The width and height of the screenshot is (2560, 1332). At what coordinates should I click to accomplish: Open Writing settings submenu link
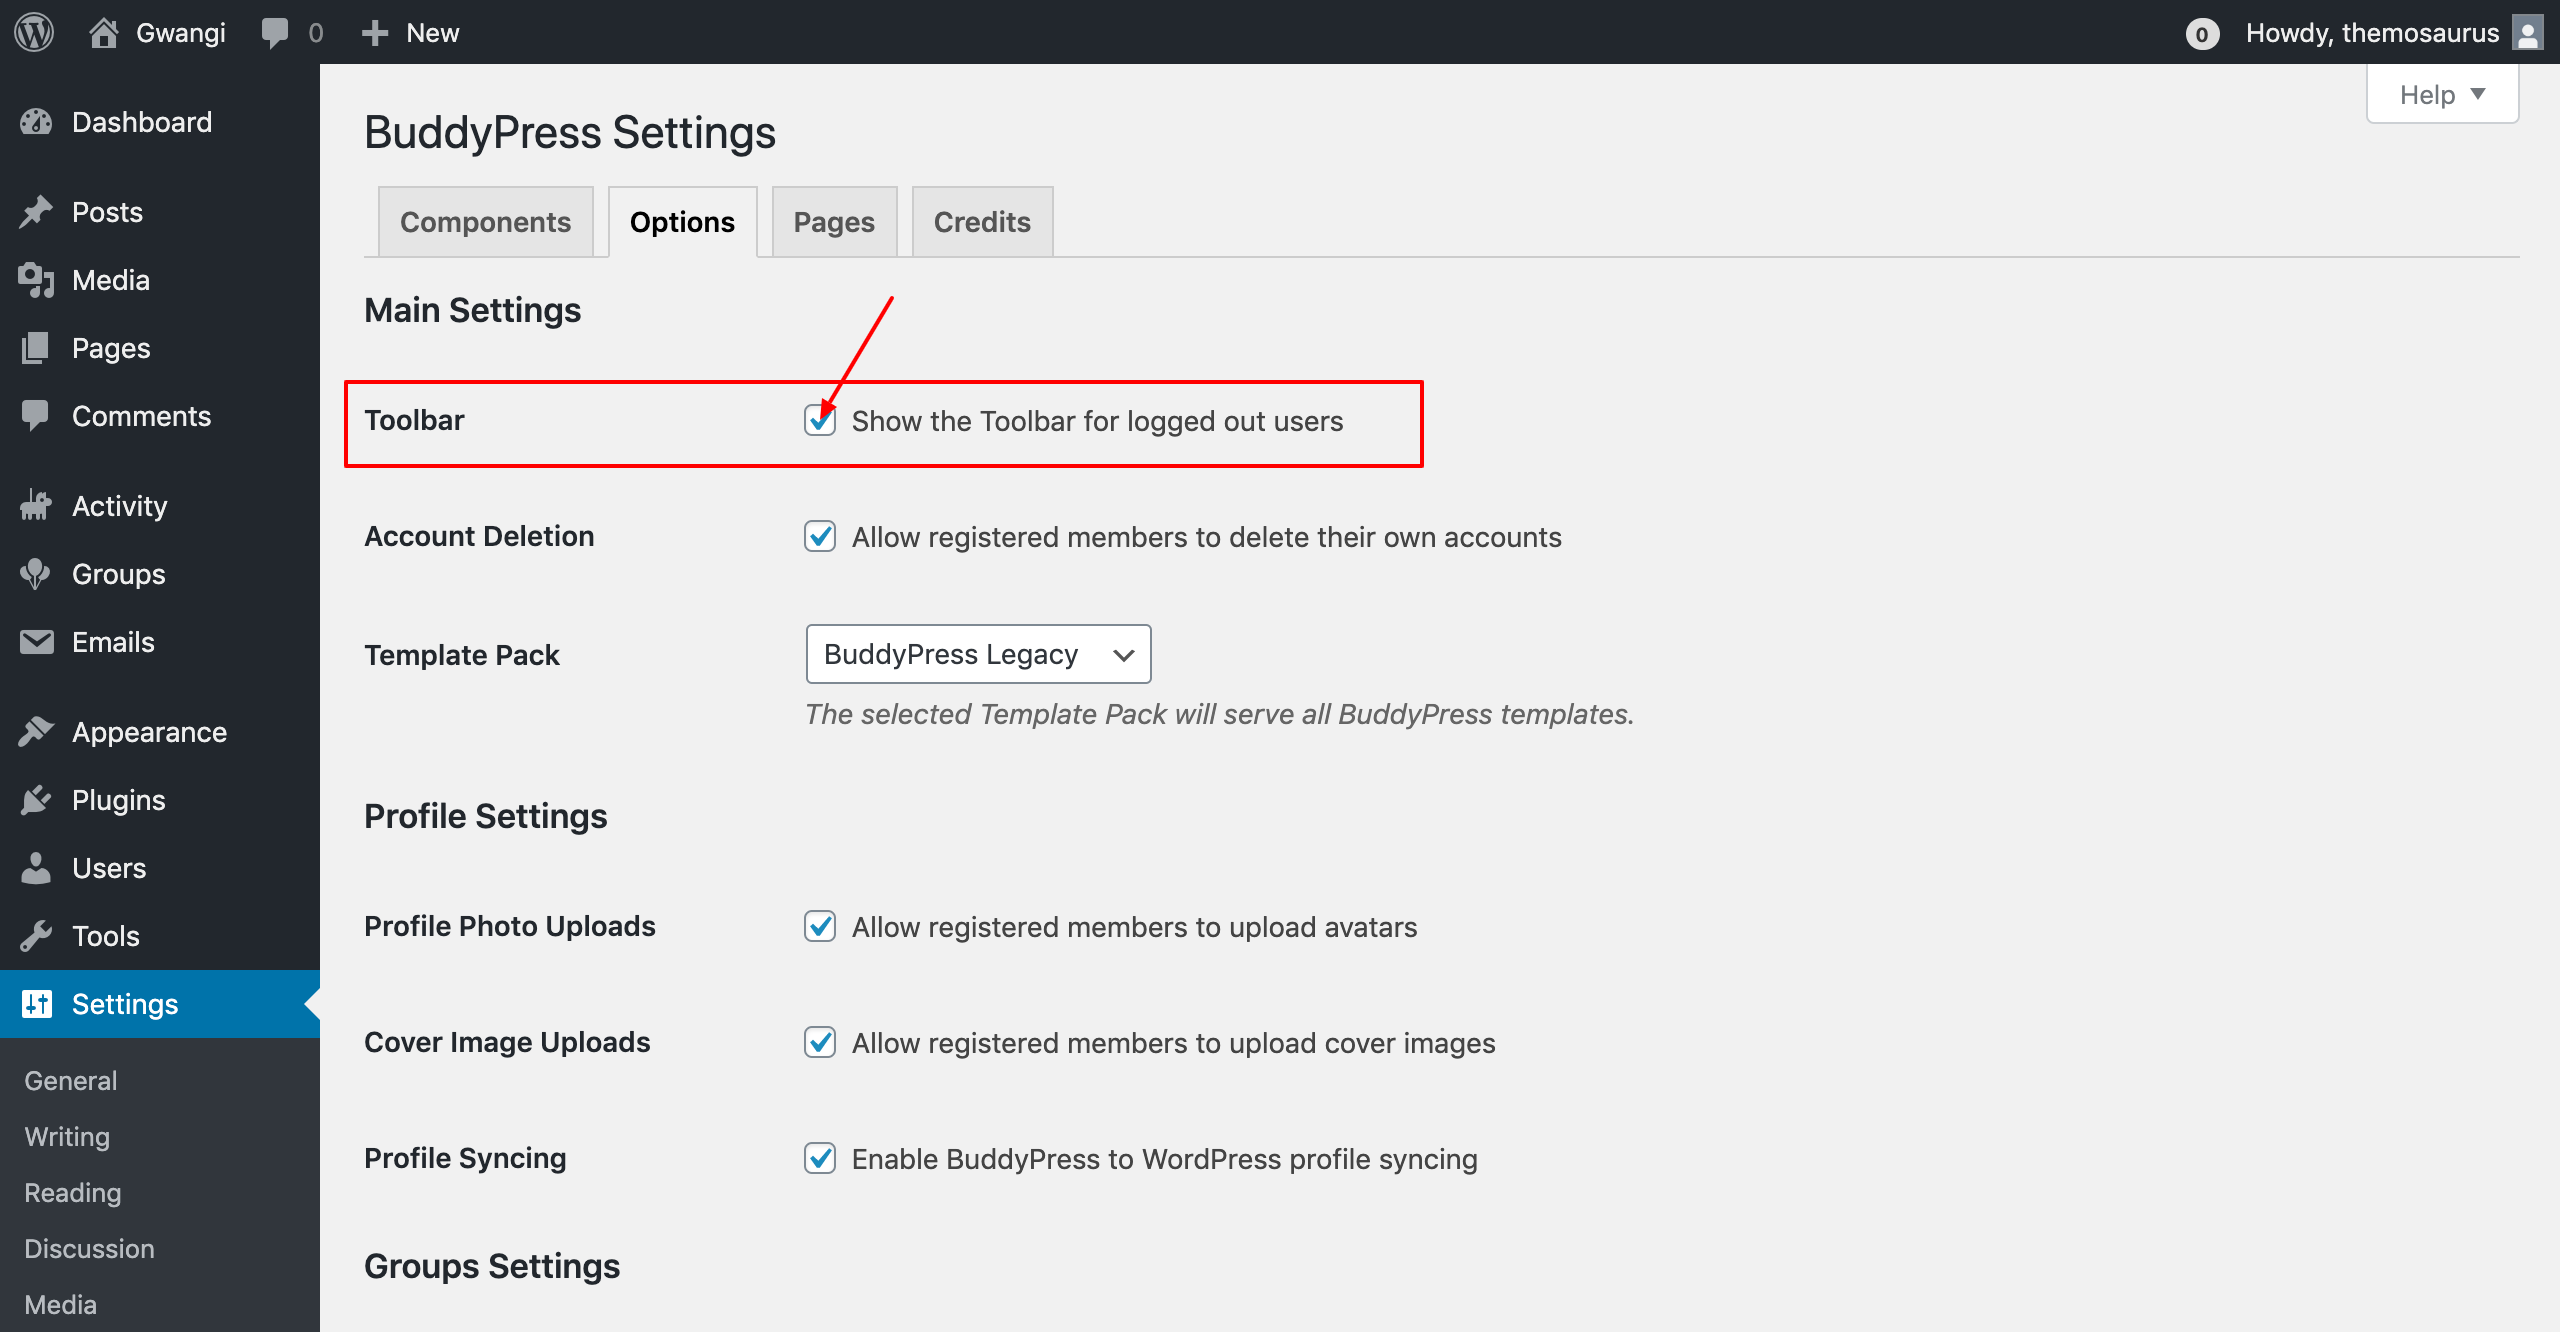click(67, 1137)
